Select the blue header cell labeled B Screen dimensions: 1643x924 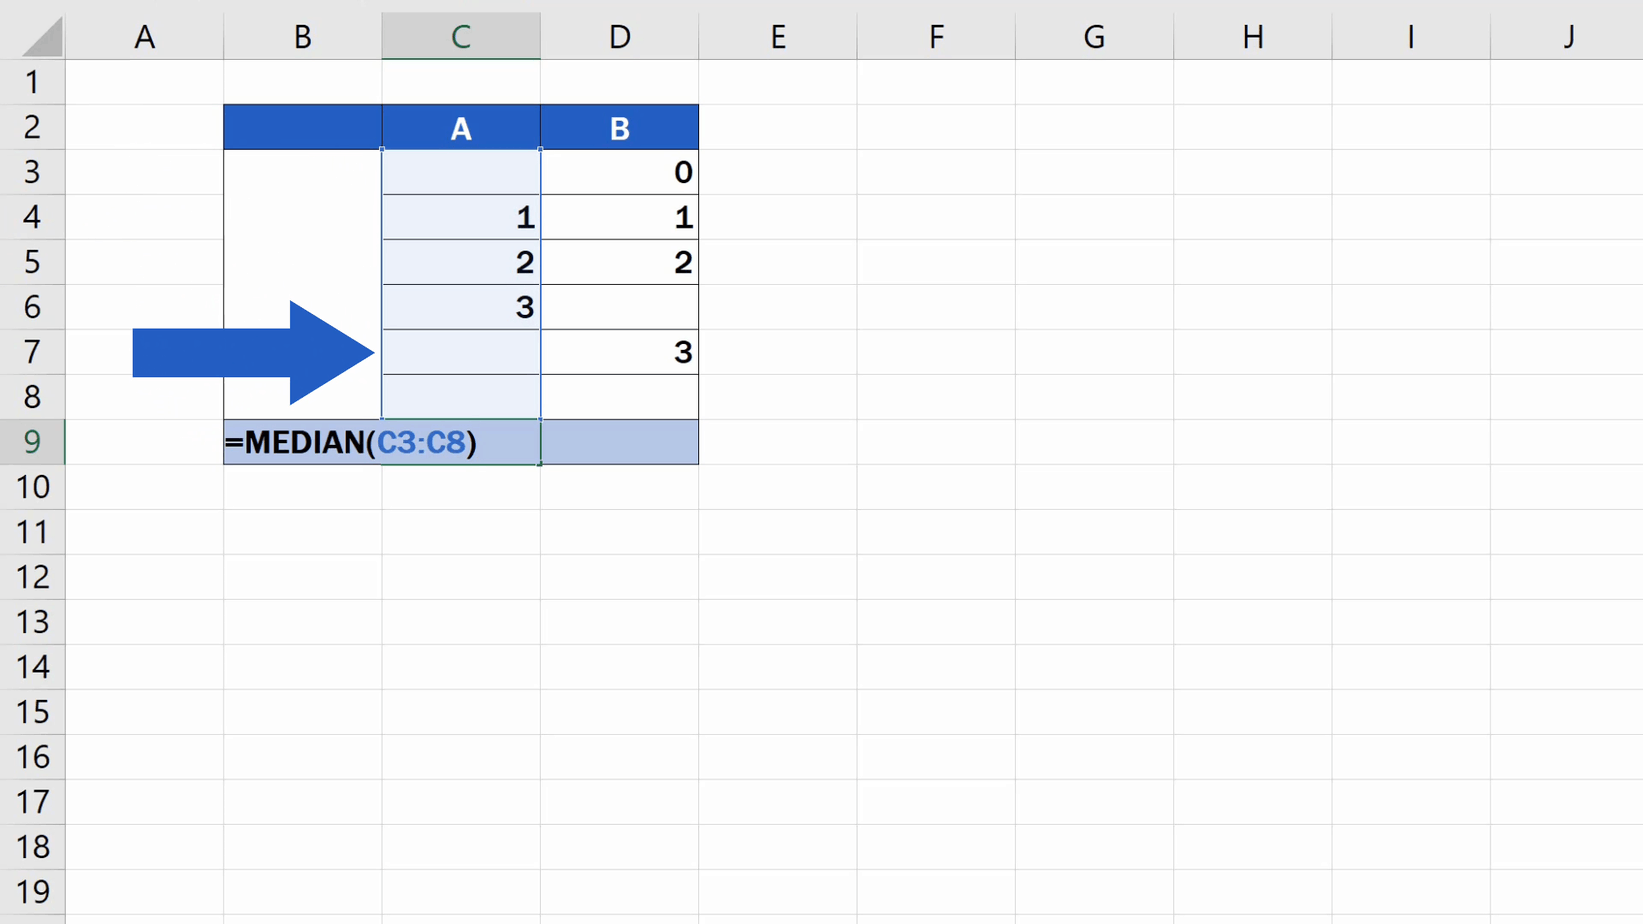click(619, 127)
